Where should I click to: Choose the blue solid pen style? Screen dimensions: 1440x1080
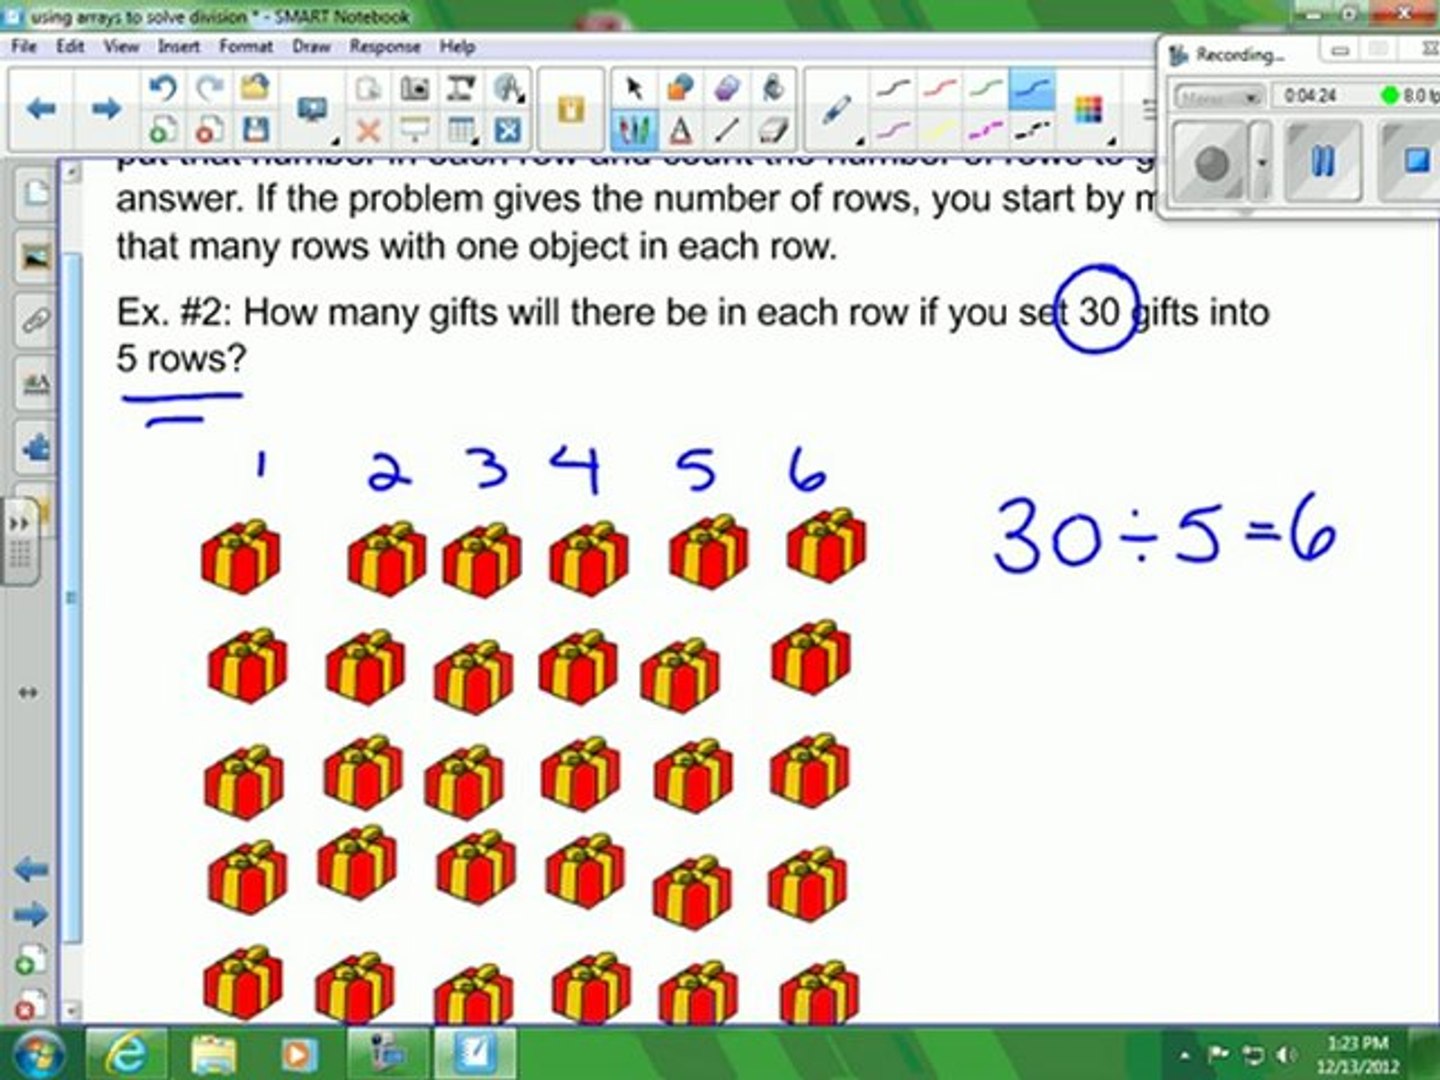pos(1032,88)
